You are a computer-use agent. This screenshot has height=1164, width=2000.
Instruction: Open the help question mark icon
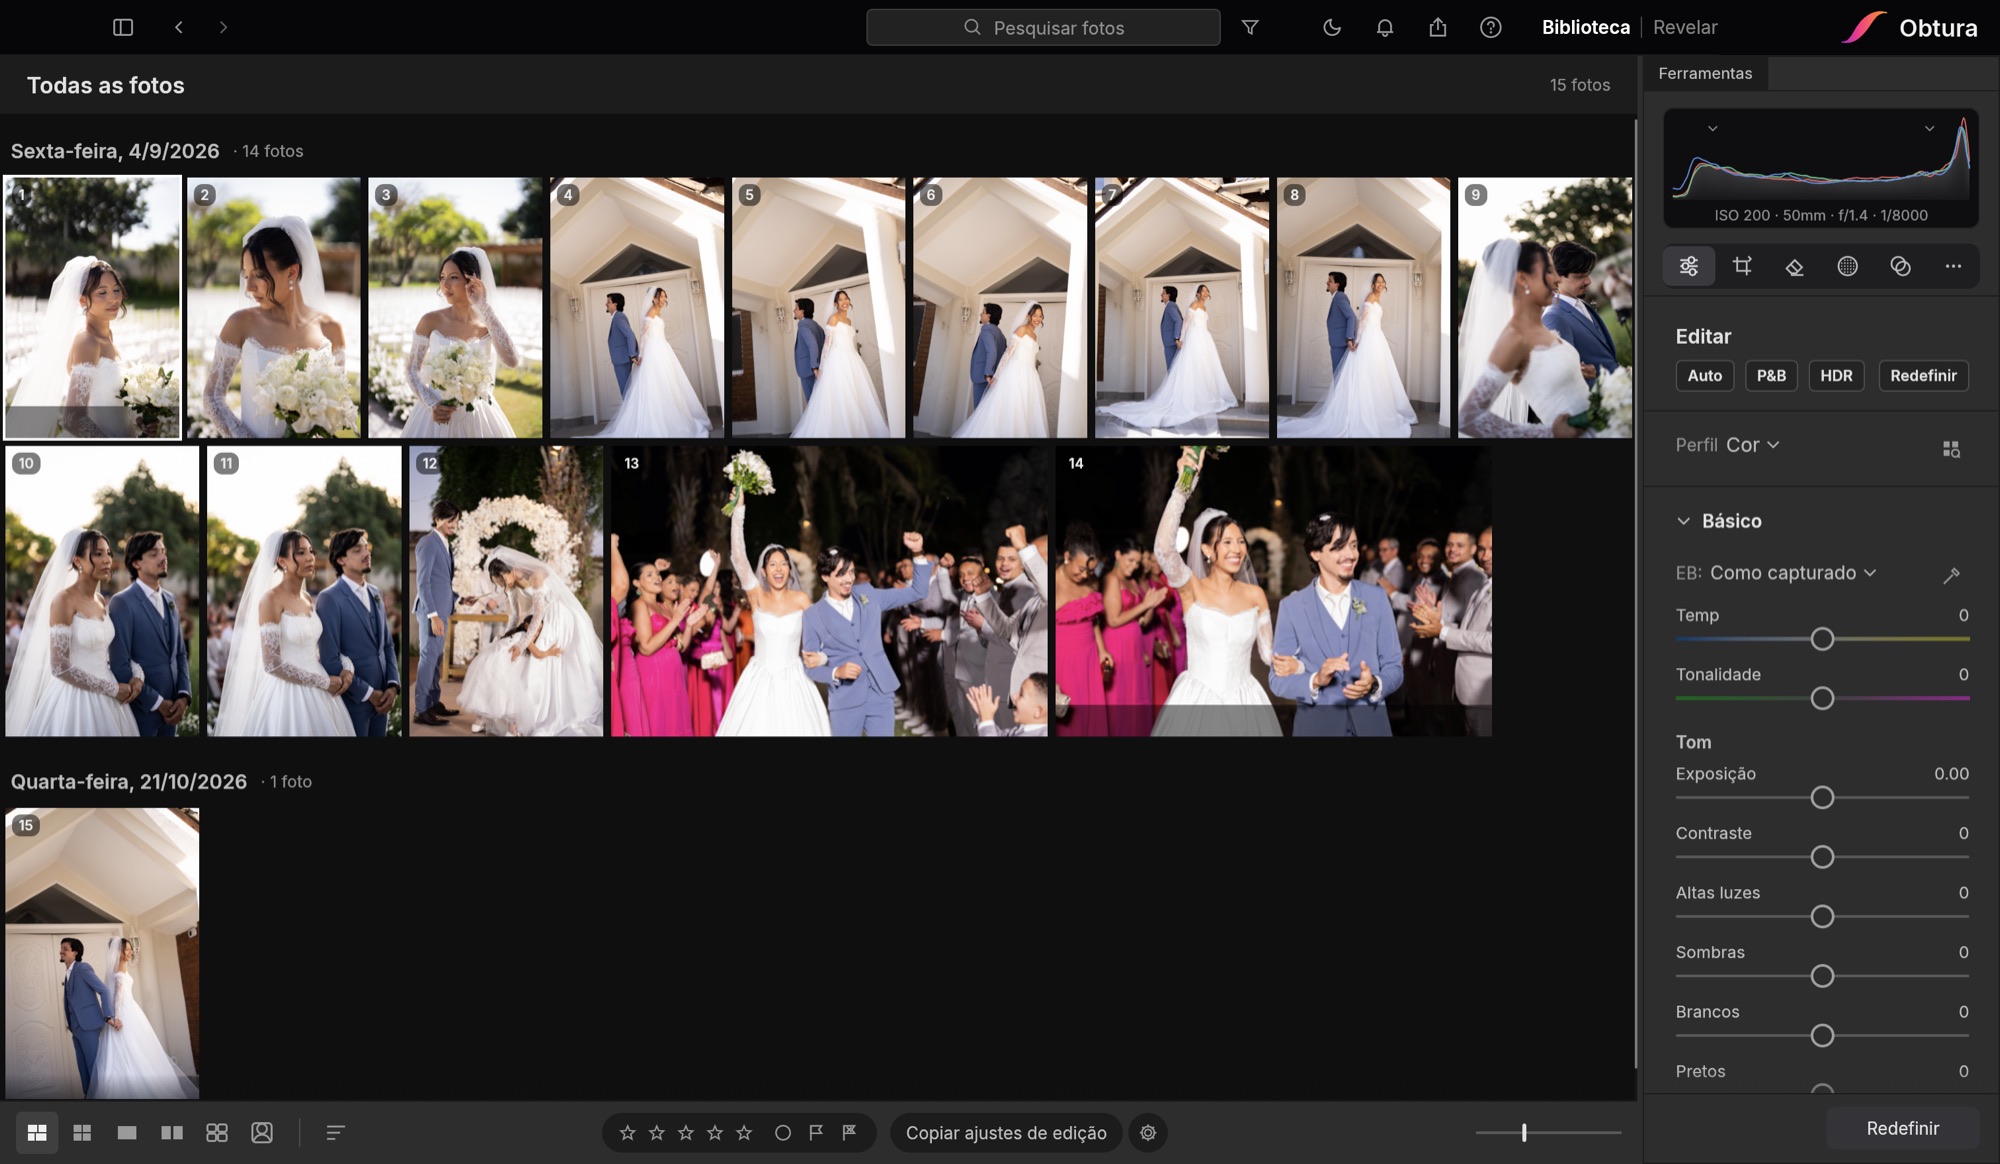[x=1491, y=27]
